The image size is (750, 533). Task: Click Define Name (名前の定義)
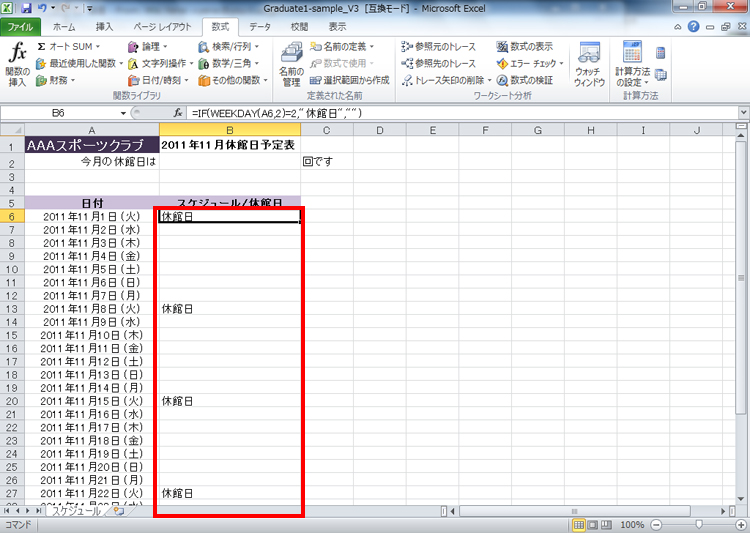[x=338, y=46]
